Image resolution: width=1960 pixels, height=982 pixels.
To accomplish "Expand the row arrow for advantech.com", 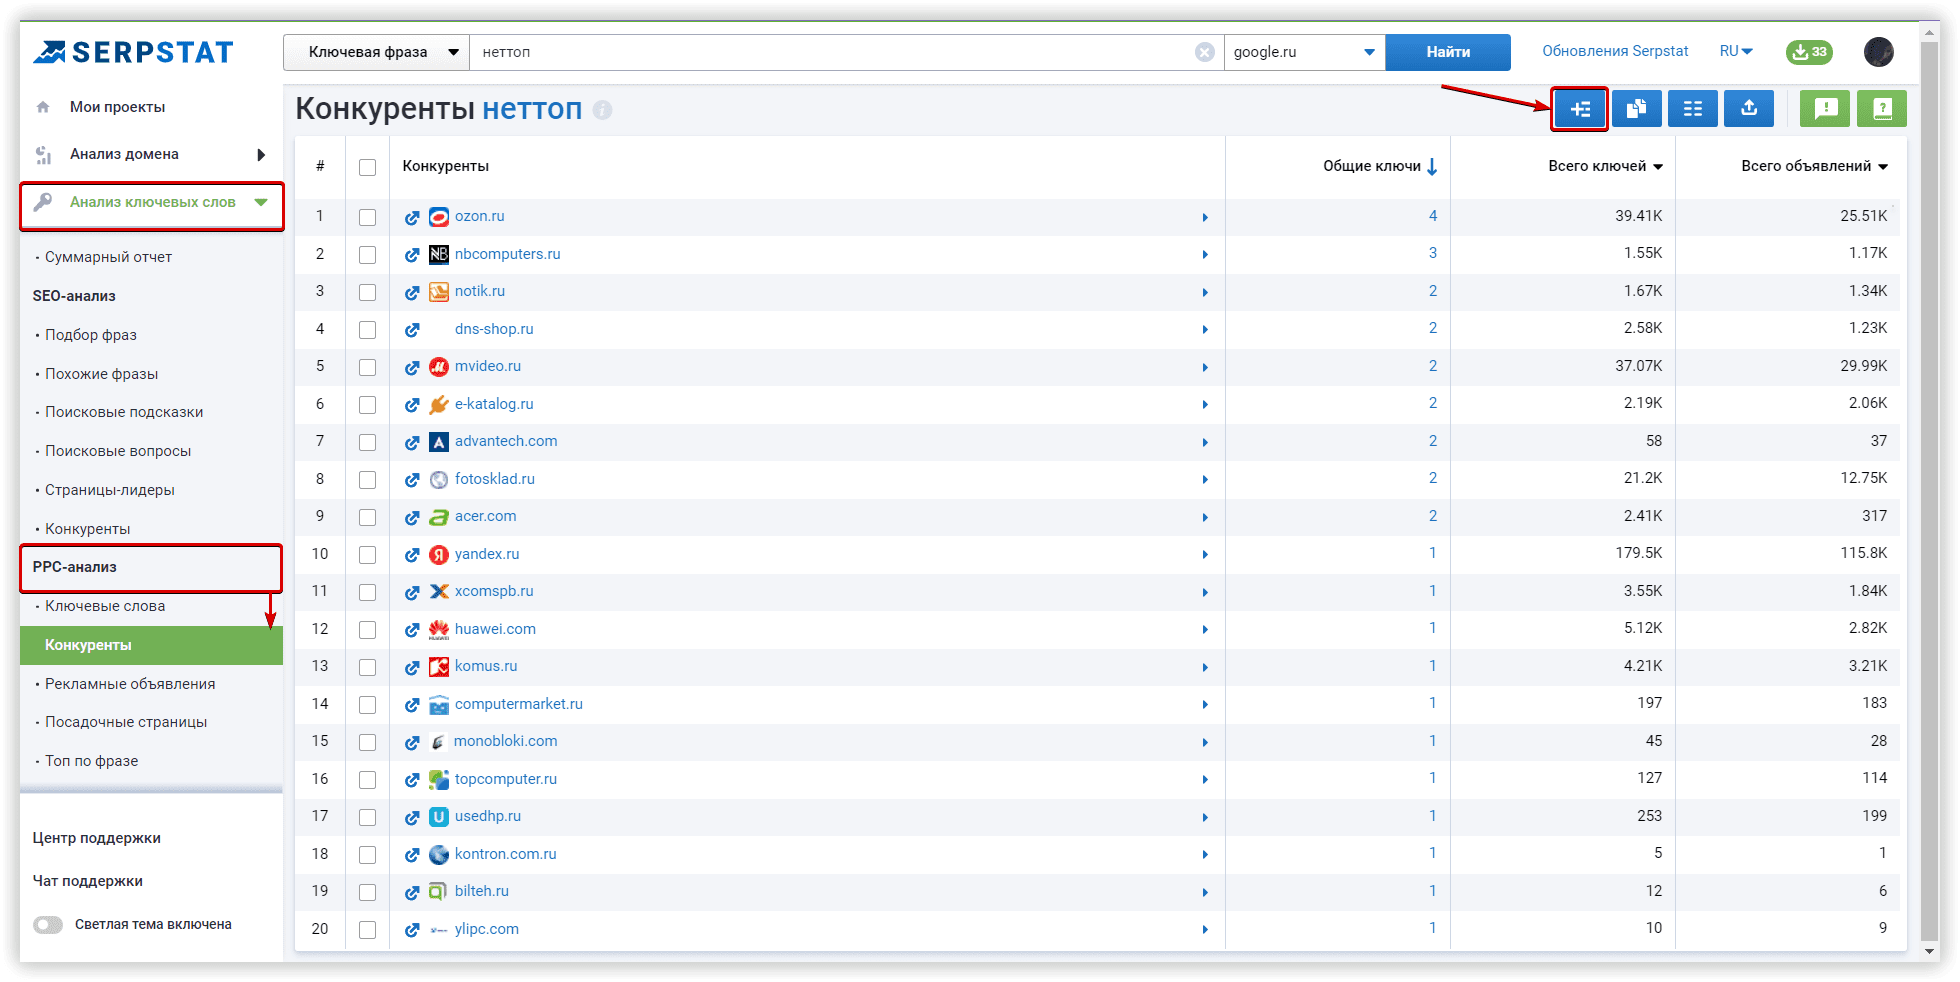I will click(x=1205, y=442).
